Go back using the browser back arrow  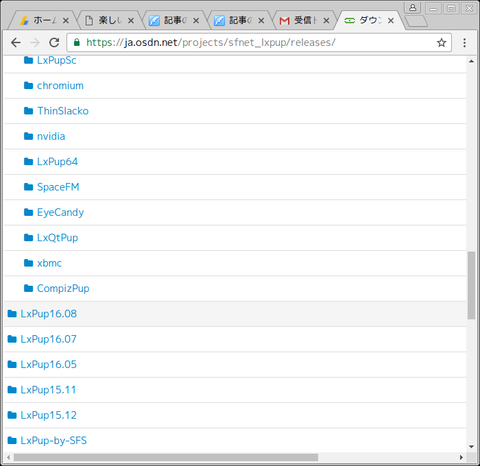point(16,43)
